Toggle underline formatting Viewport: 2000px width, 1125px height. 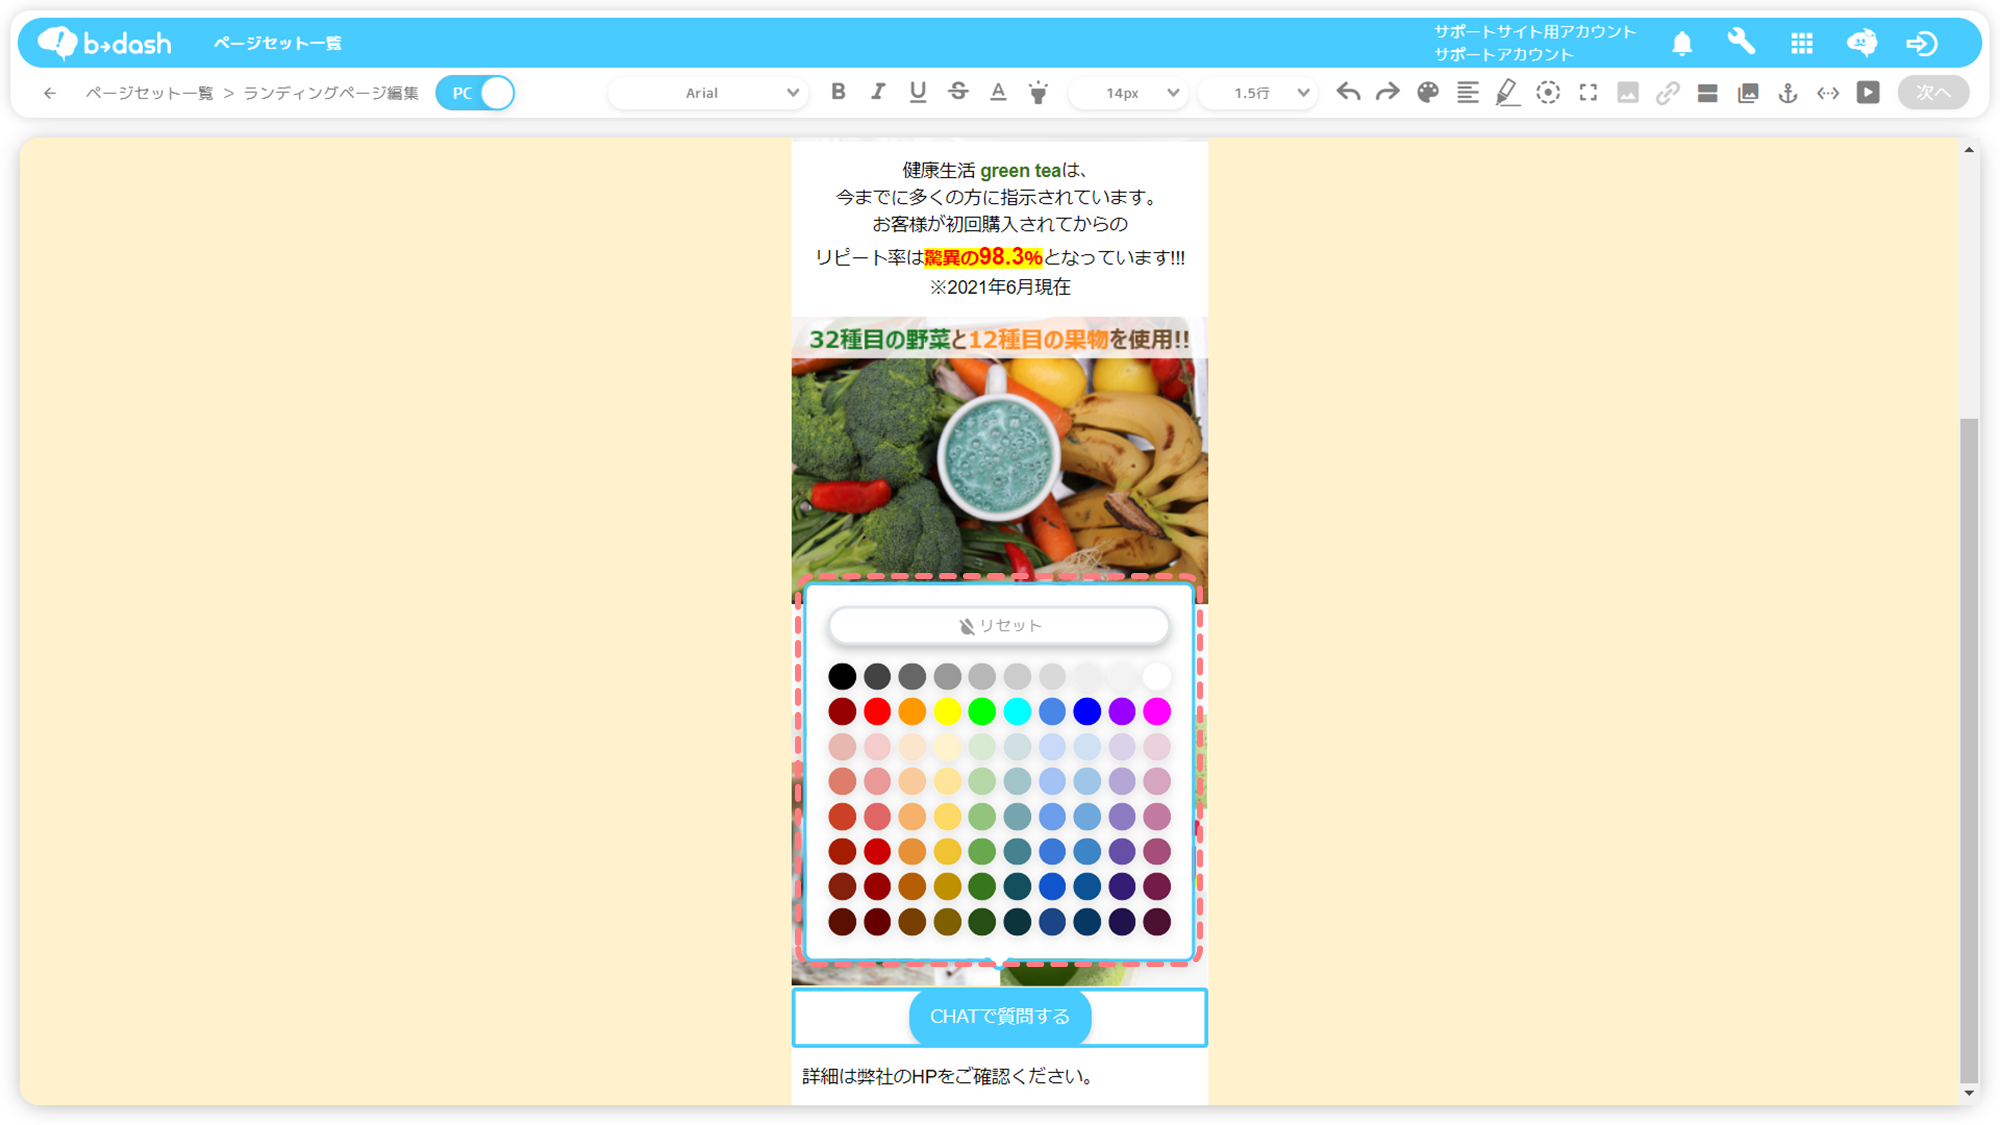click(918, 92)
